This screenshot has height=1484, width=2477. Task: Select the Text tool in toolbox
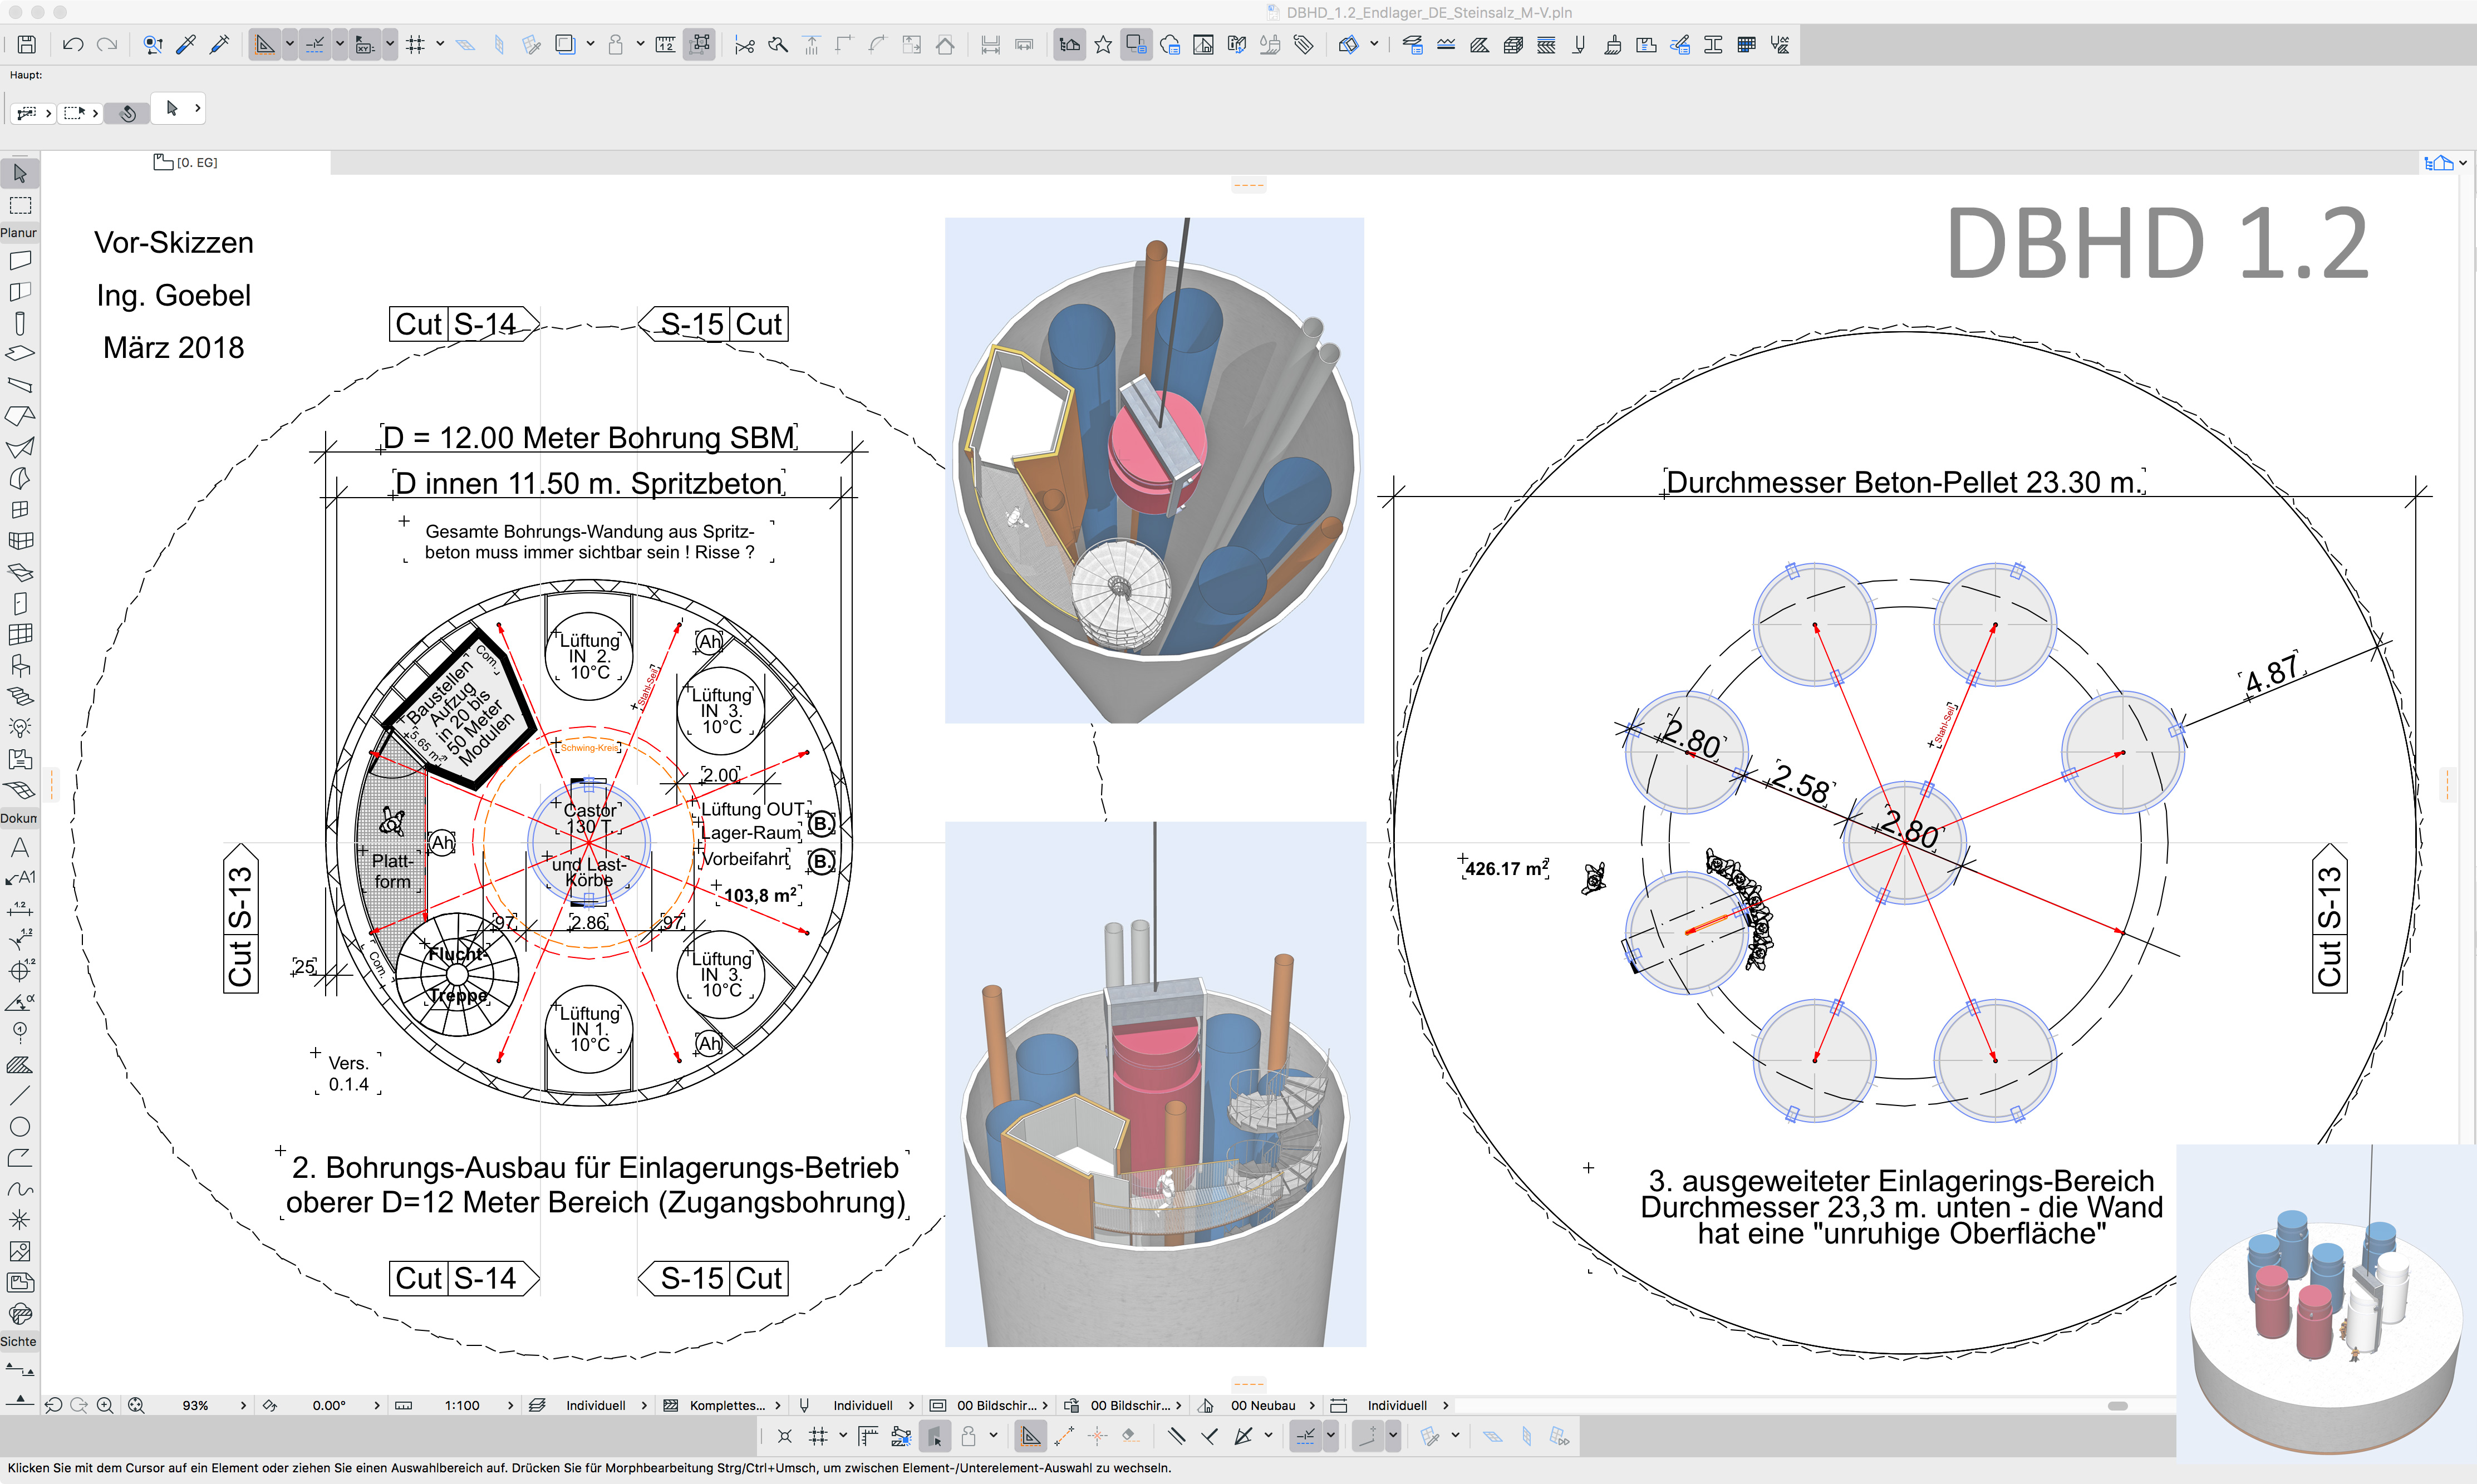click(20, 847)
